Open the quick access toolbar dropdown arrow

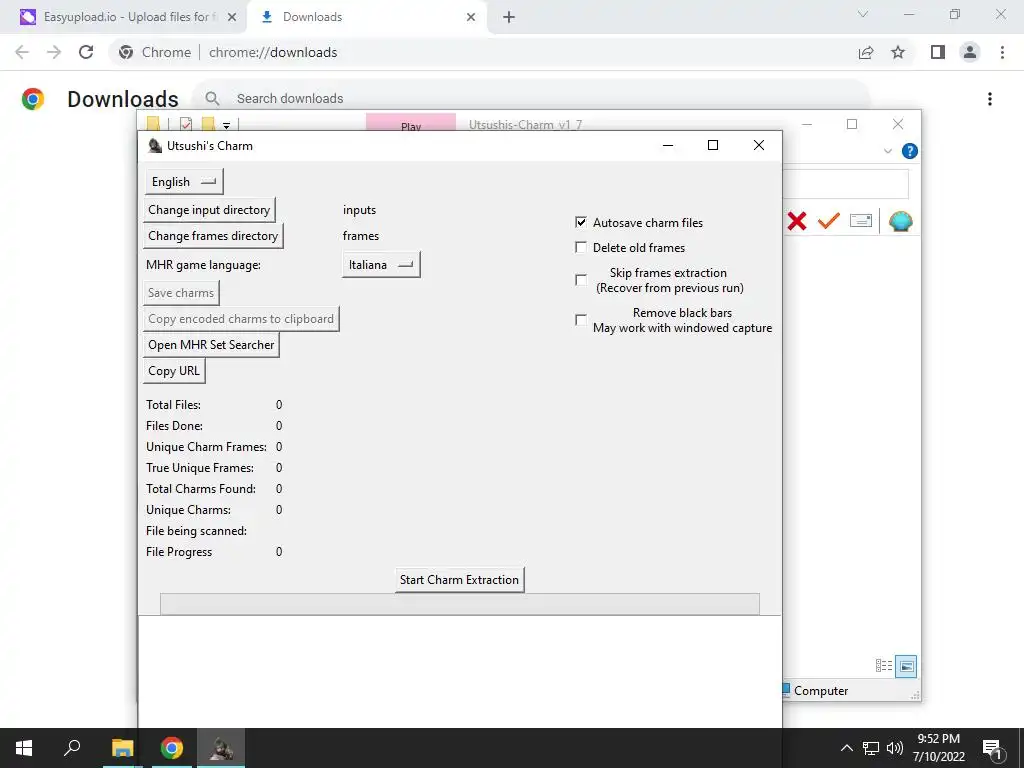coord(227,125)
